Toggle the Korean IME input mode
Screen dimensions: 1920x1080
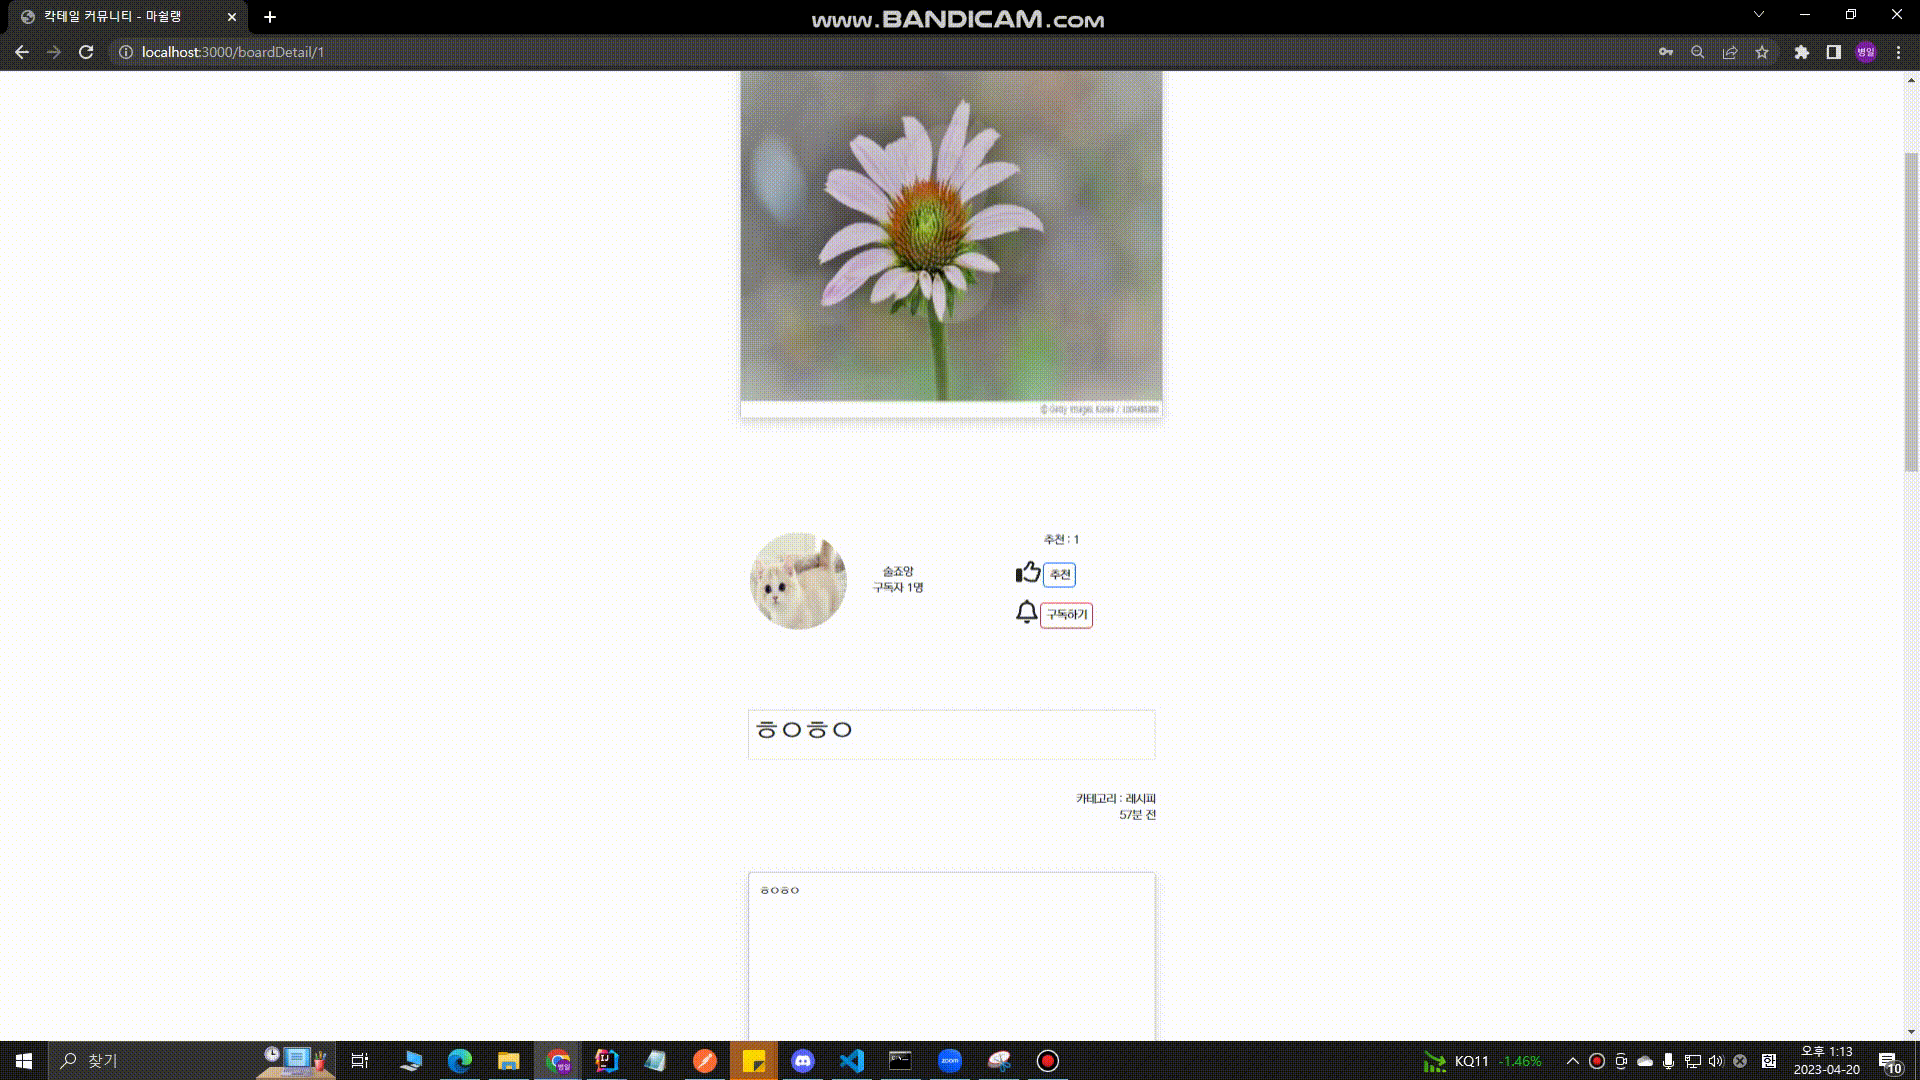tap(1769, 1061)
